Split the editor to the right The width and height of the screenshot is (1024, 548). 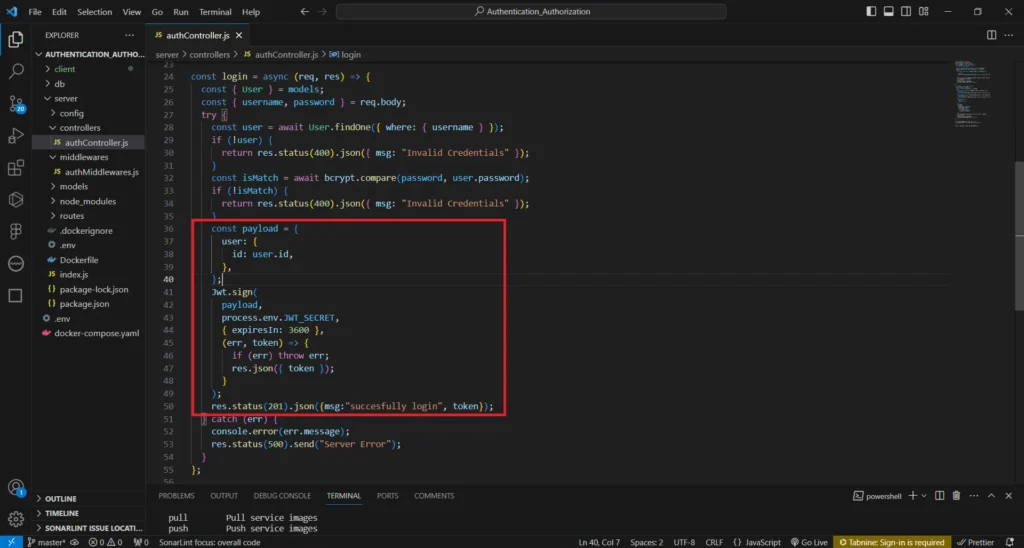(x=991, y=35)
